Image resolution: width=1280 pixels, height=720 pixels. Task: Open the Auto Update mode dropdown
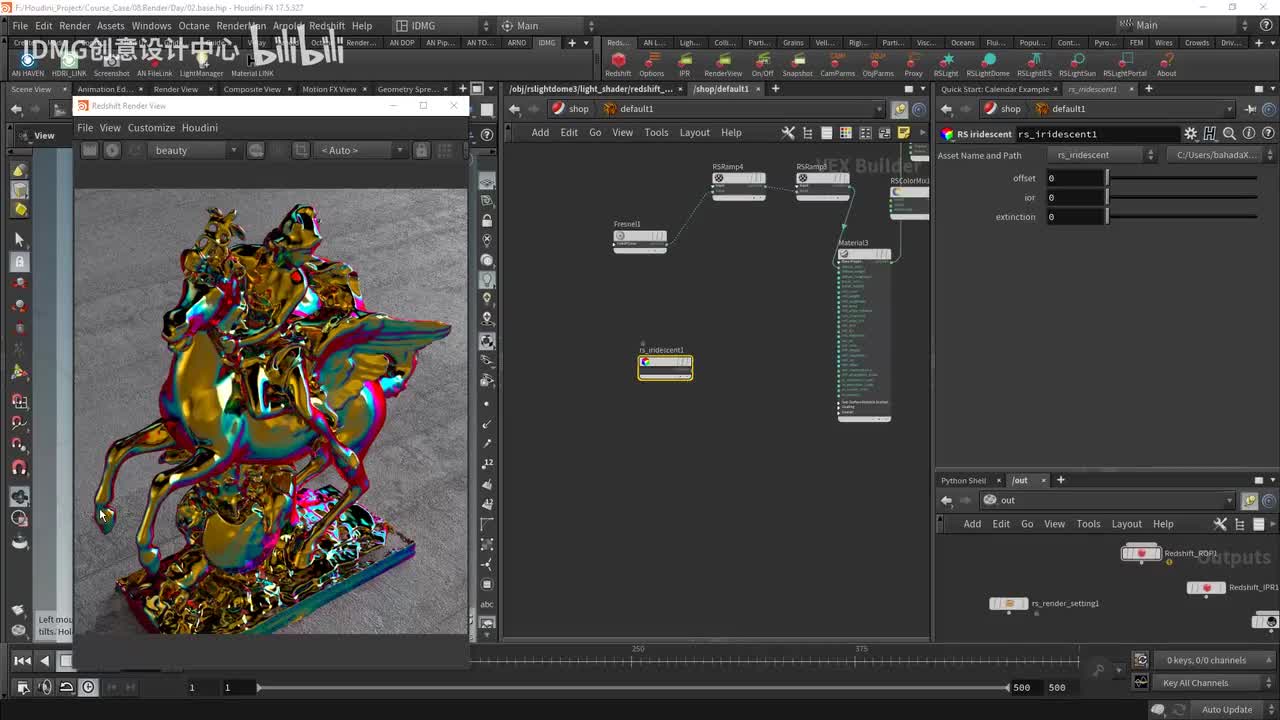[1227, 709]
